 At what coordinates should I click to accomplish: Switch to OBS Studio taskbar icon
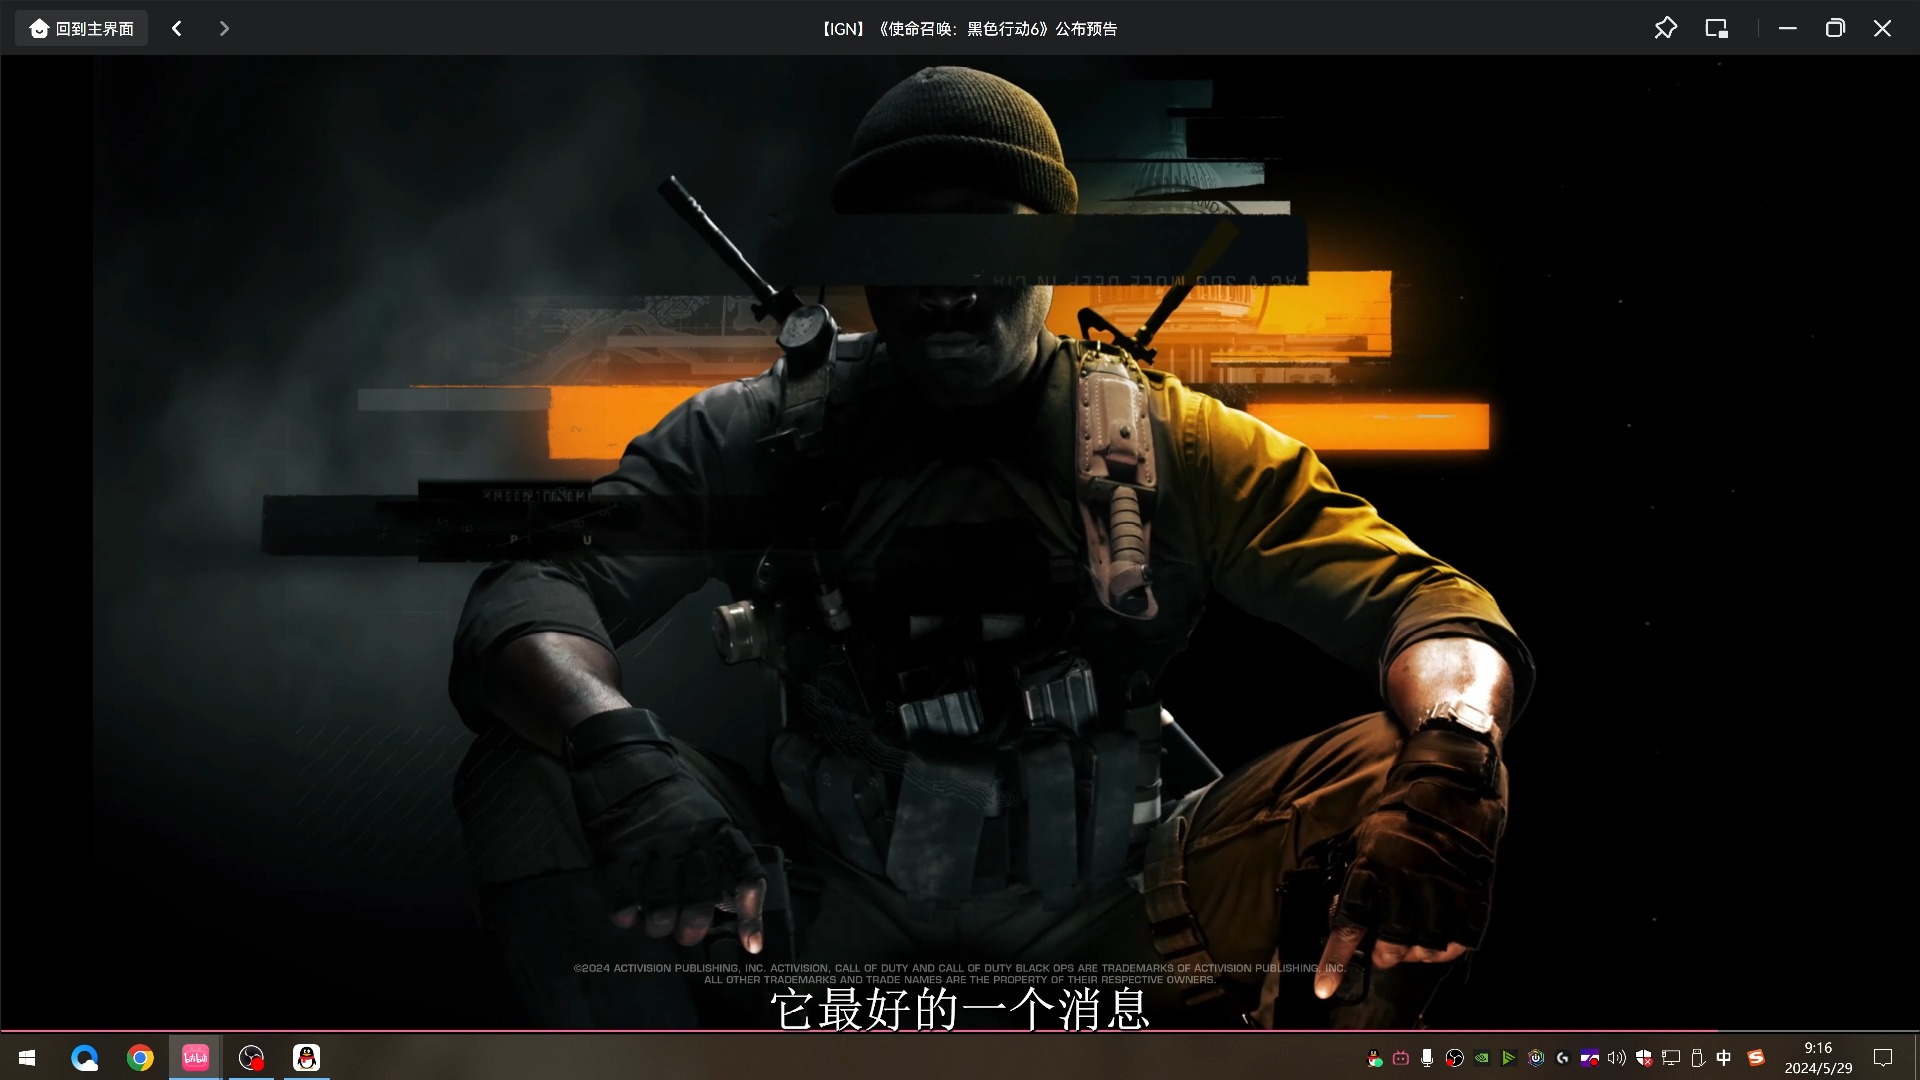coord(251,1057)
